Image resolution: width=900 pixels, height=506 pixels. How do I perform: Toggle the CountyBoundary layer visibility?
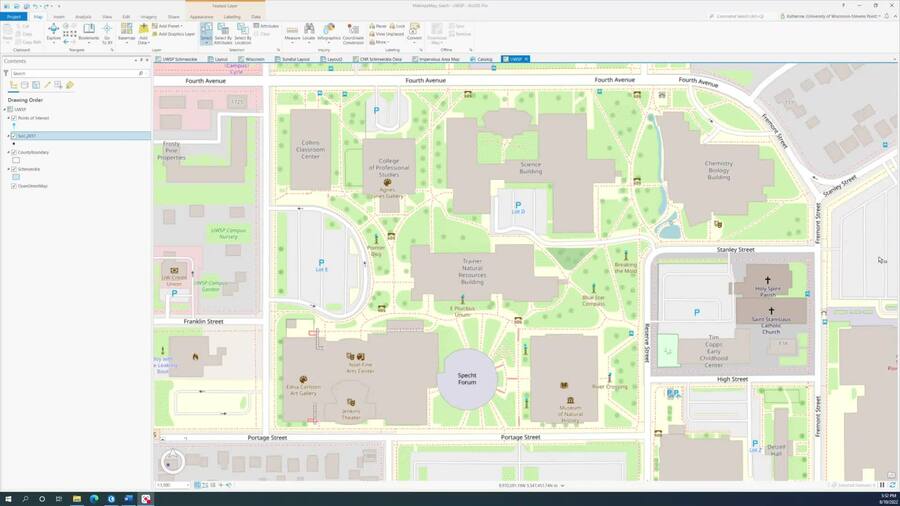click(14, 152)
